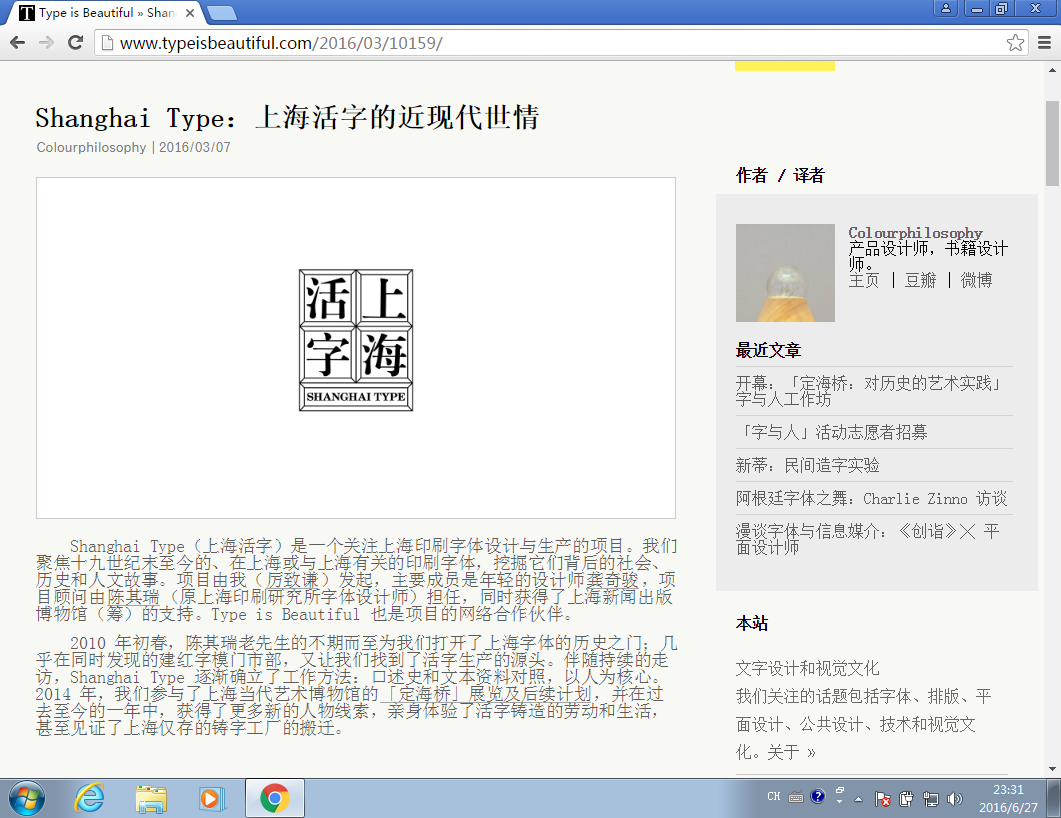Visit the author's 微博 link

point(976,281)
